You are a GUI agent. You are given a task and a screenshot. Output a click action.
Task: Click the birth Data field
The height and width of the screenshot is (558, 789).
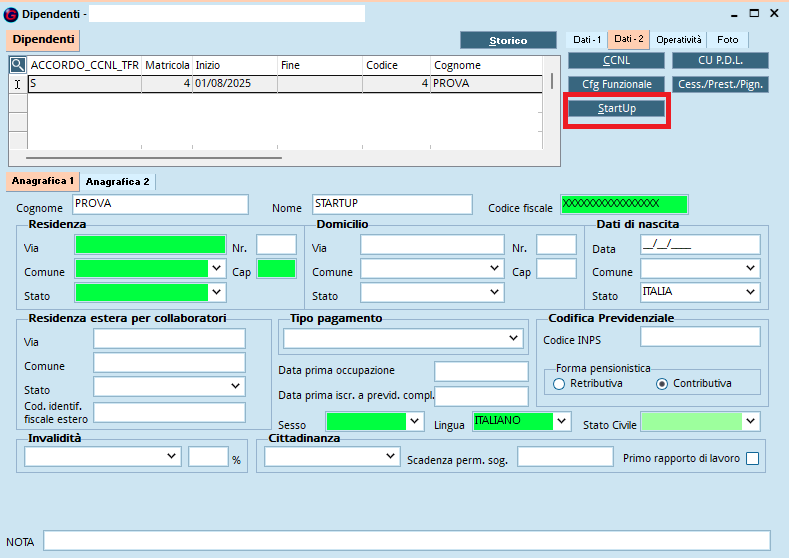point(700,245)
